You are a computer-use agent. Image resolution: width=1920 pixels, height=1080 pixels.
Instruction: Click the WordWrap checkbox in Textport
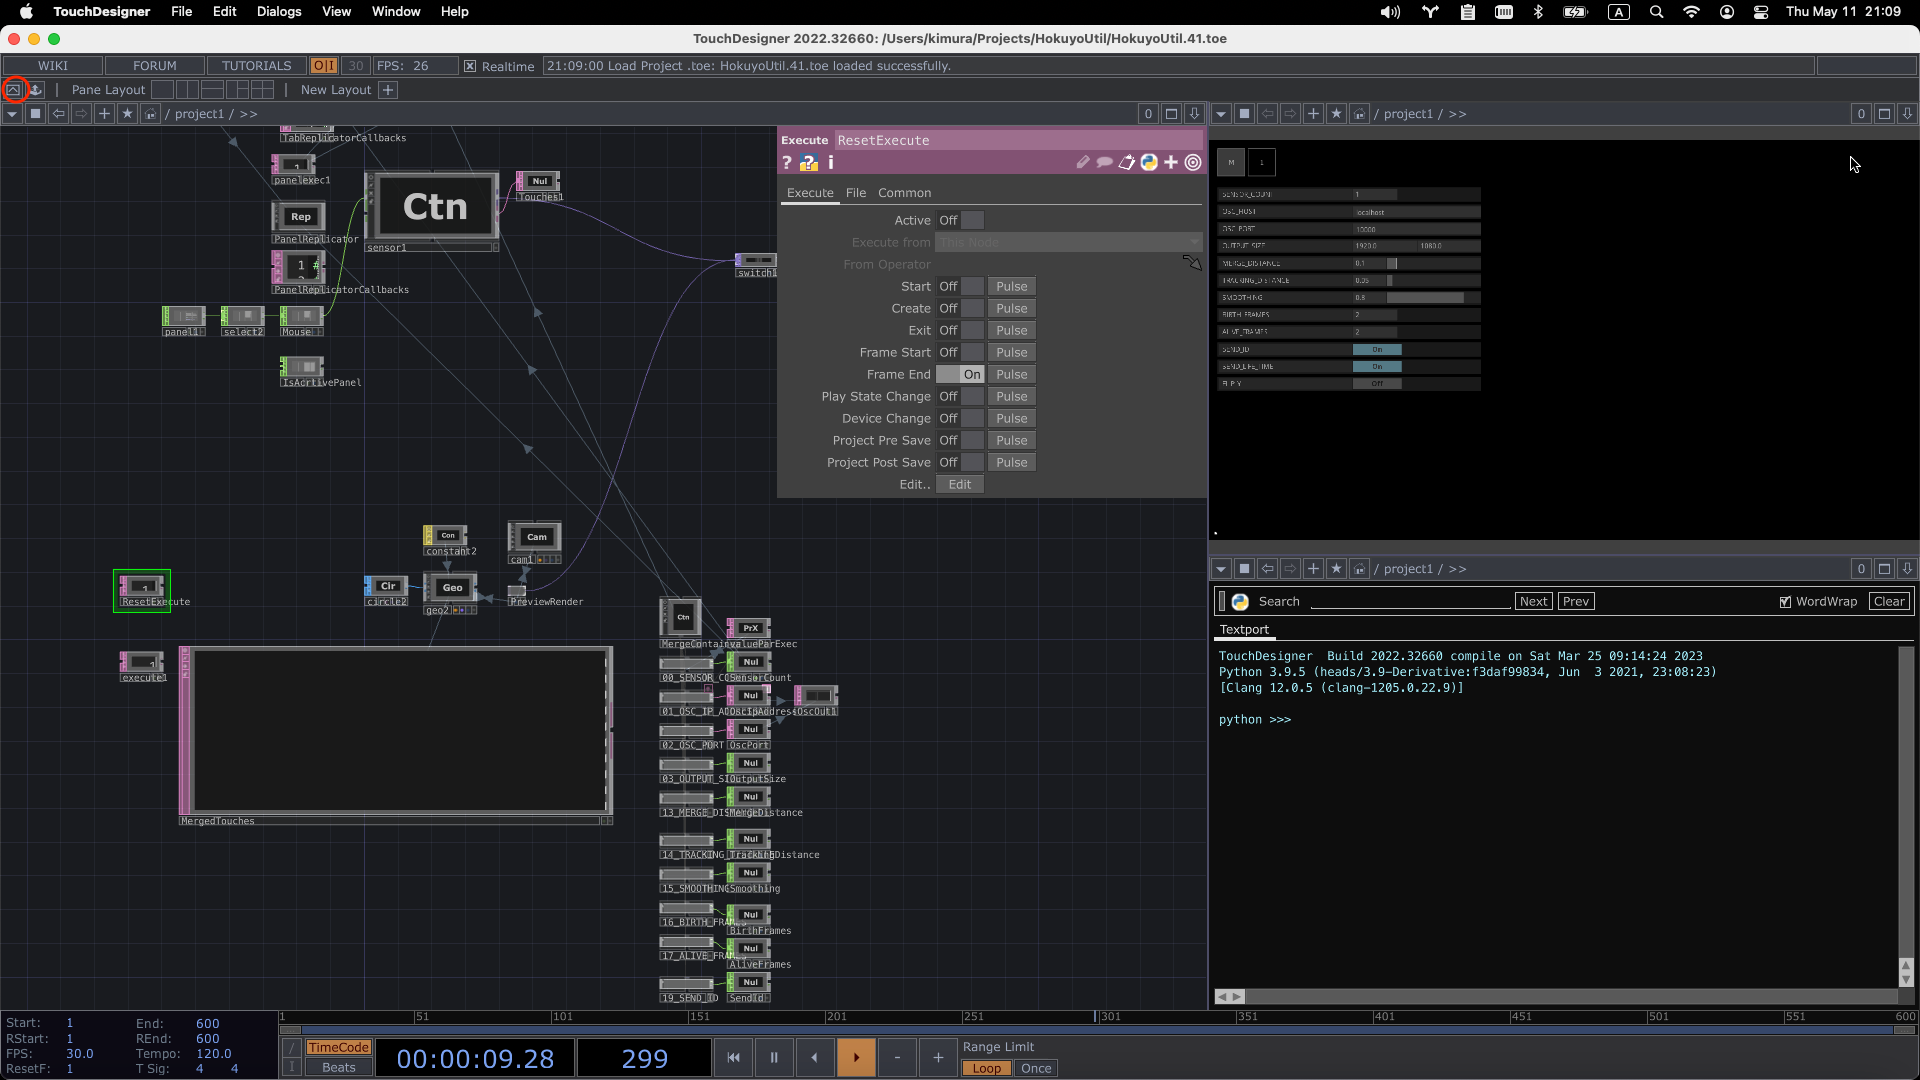(1787, 601)
